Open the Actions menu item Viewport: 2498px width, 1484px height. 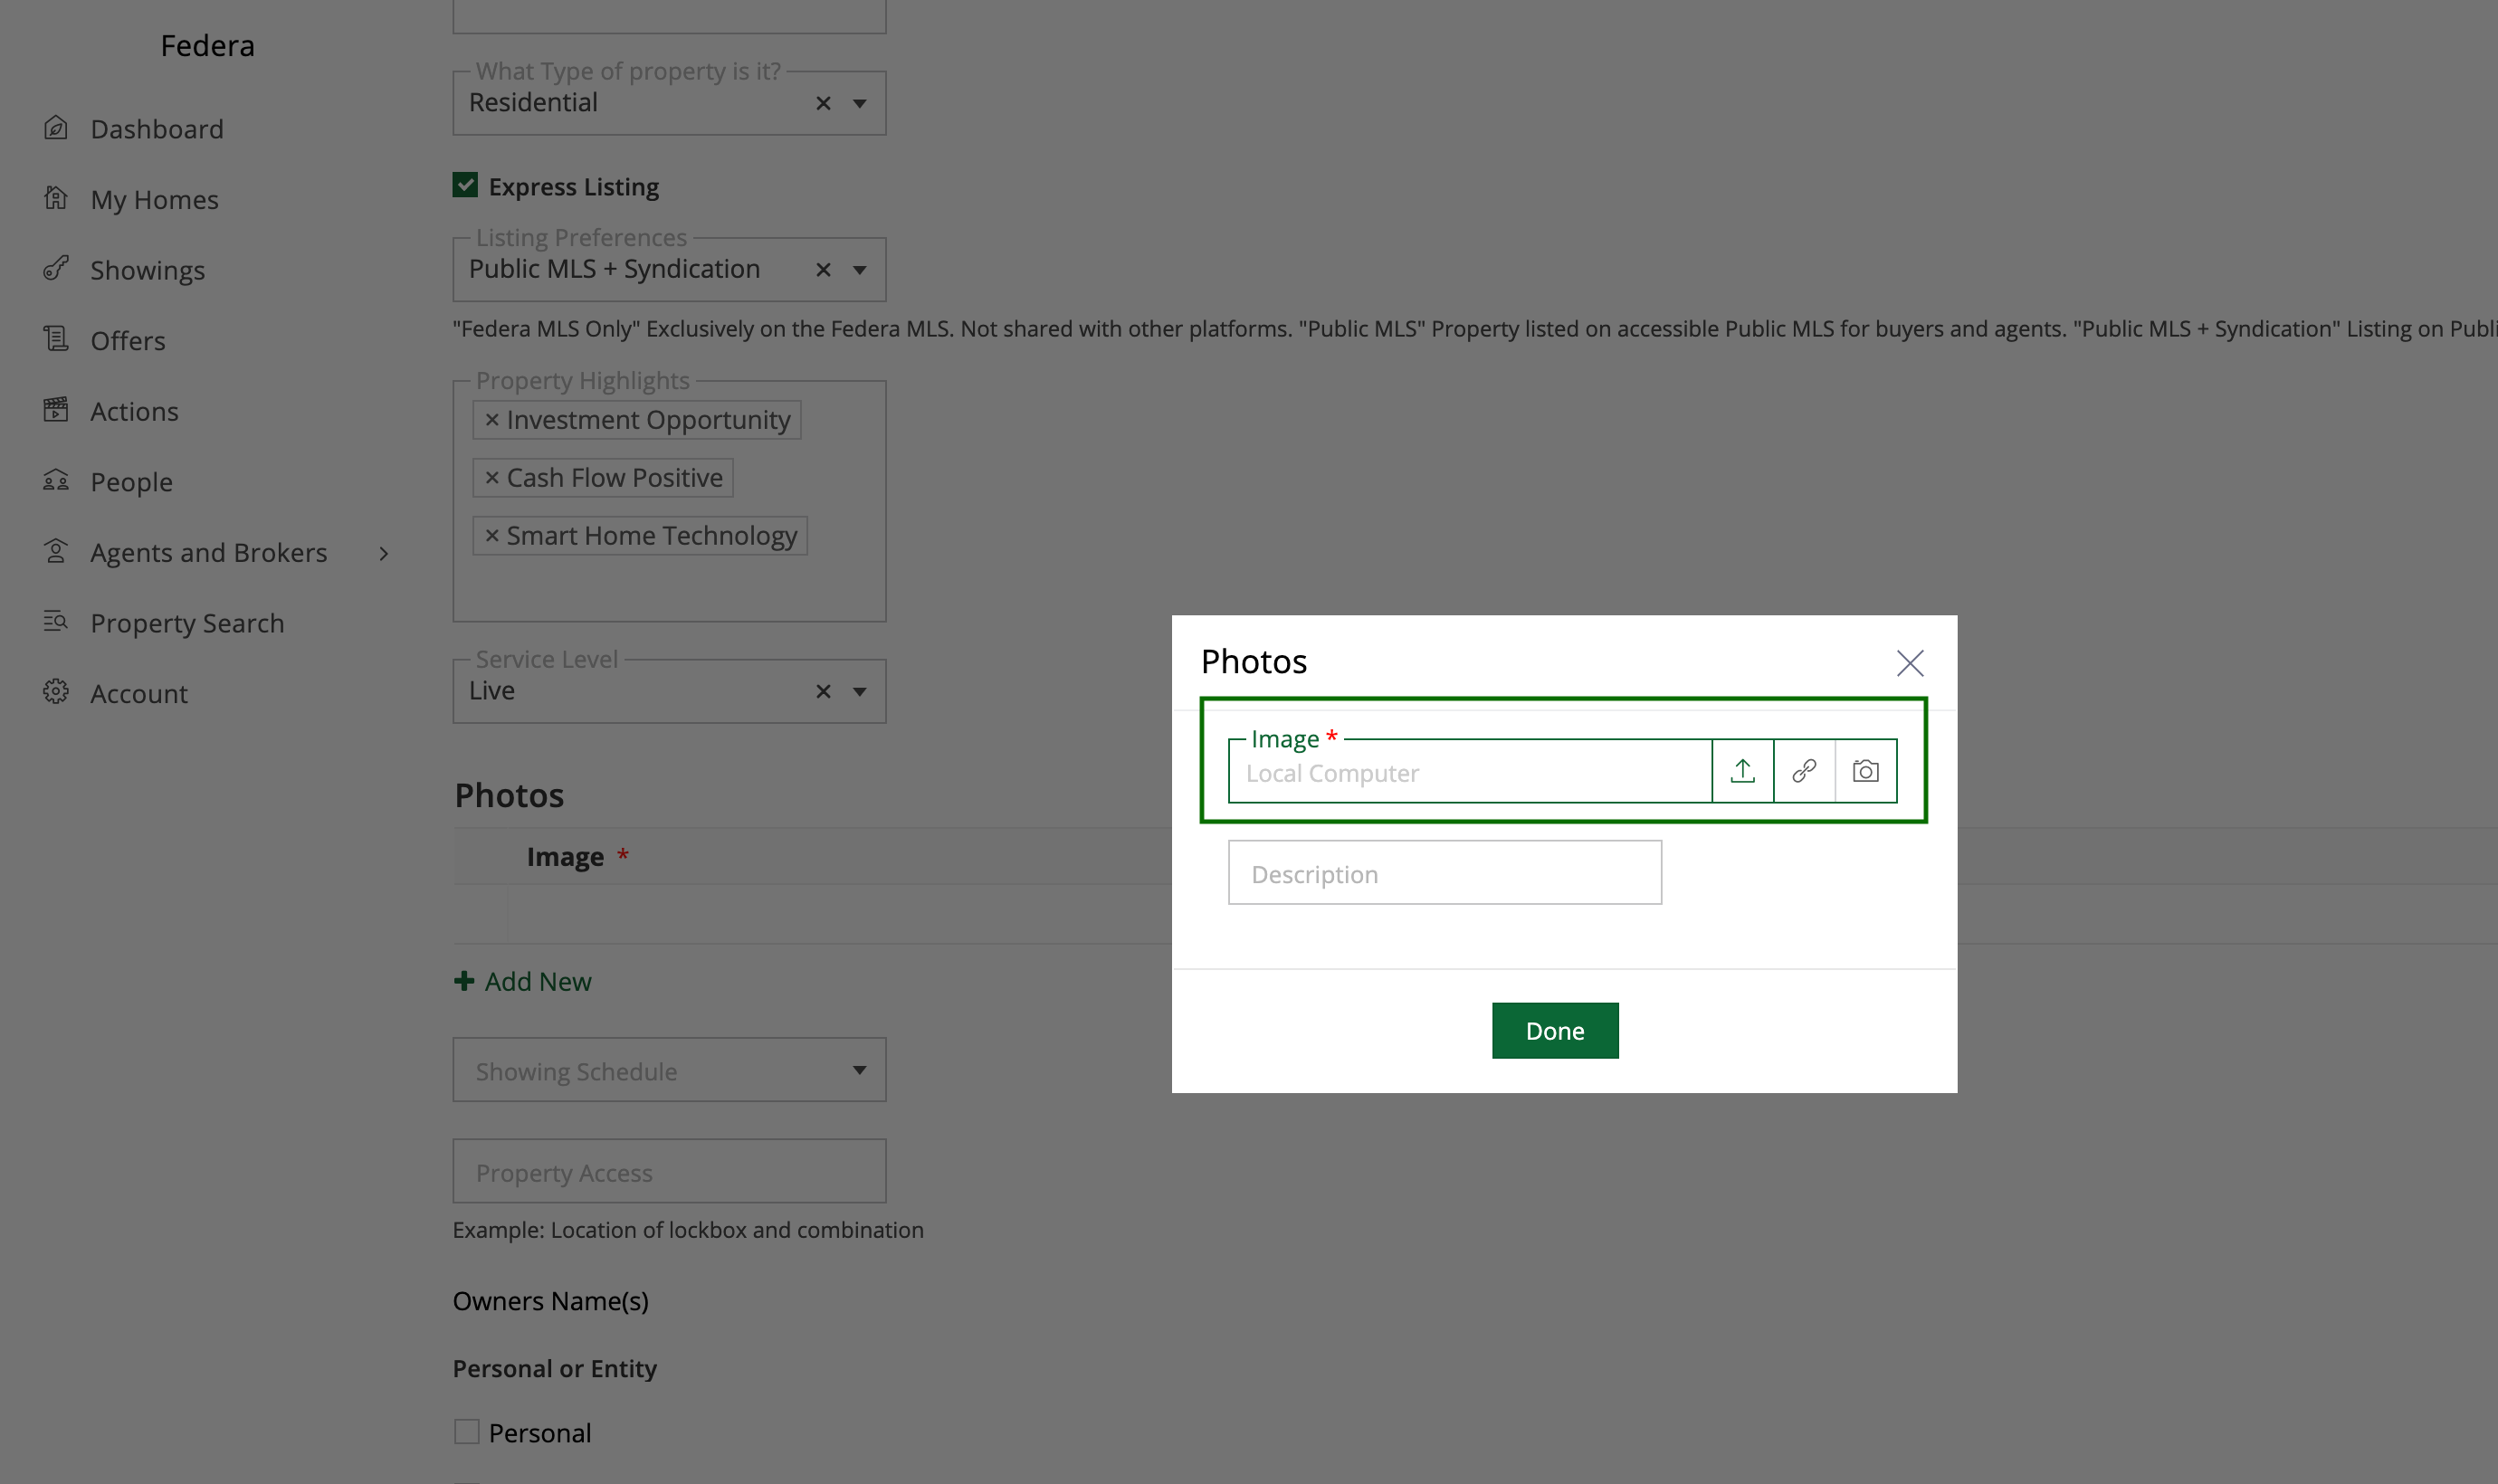click(x=135, y=411)
